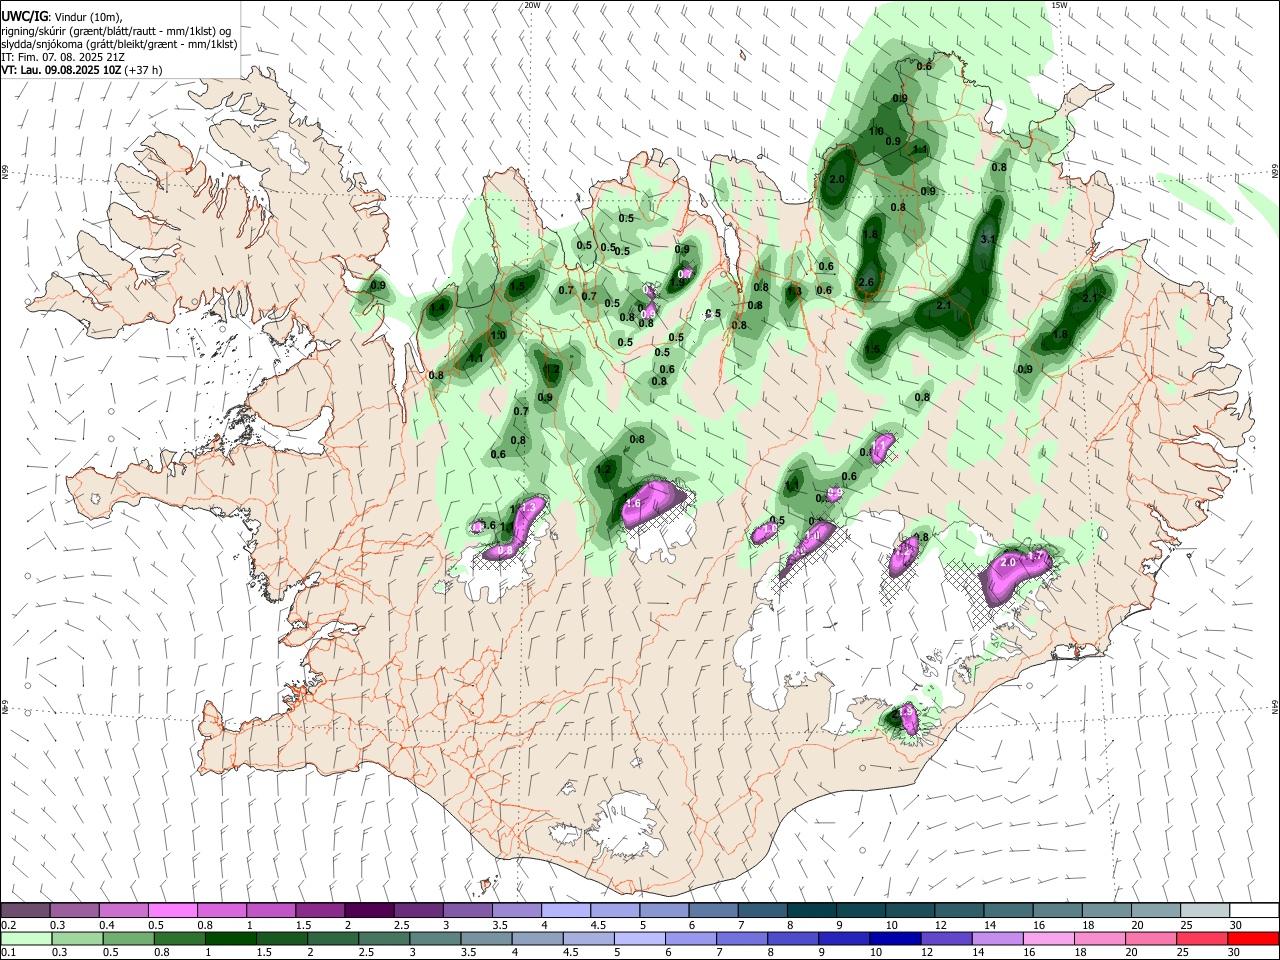This screenshot has height=960, width=1280.
Task: Select the medium green 0.5–0.8 swatch in lower scale
Action: [x=128, y=938]
